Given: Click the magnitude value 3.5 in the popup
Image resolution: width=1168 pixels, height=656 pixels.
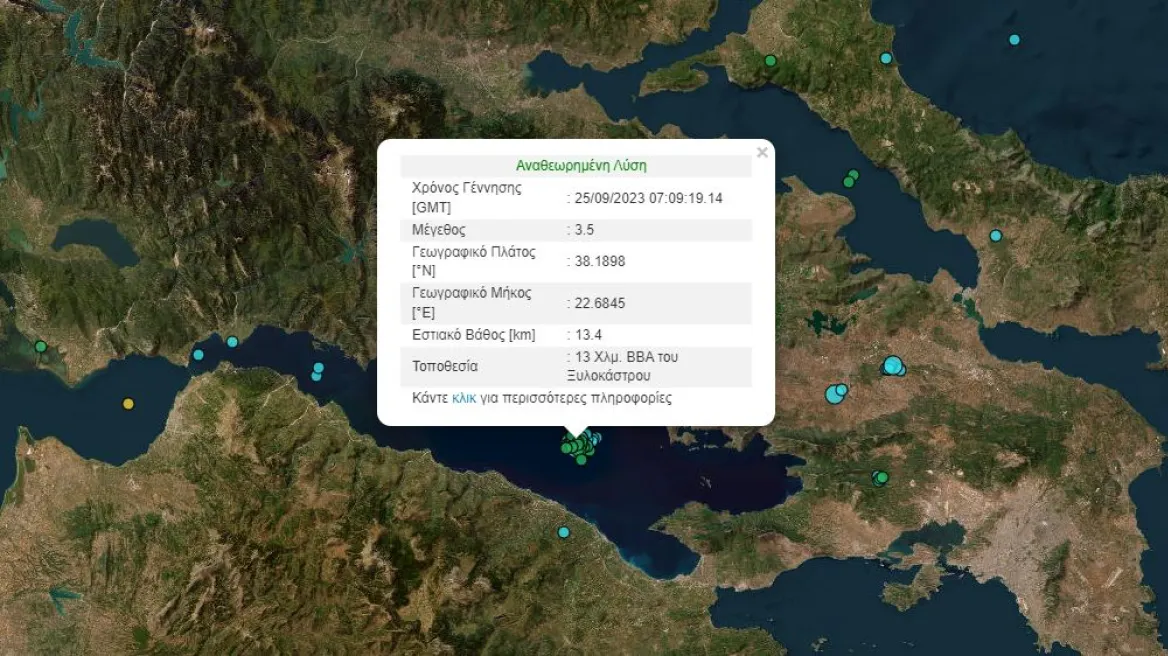Looking at the screenshot, I should coord(584,229).
